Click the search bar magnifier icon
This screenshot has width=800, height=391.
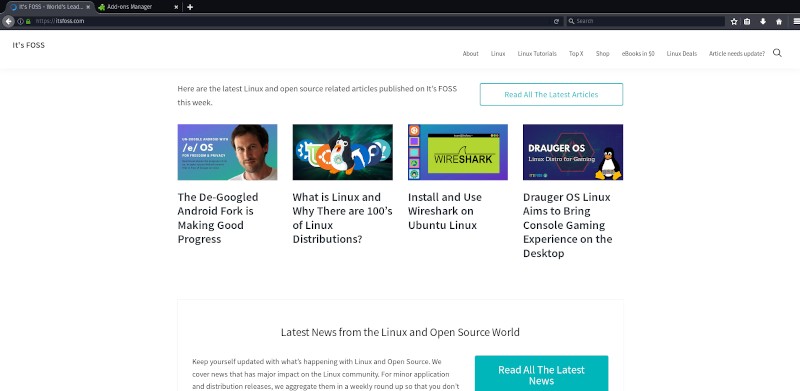572,21
